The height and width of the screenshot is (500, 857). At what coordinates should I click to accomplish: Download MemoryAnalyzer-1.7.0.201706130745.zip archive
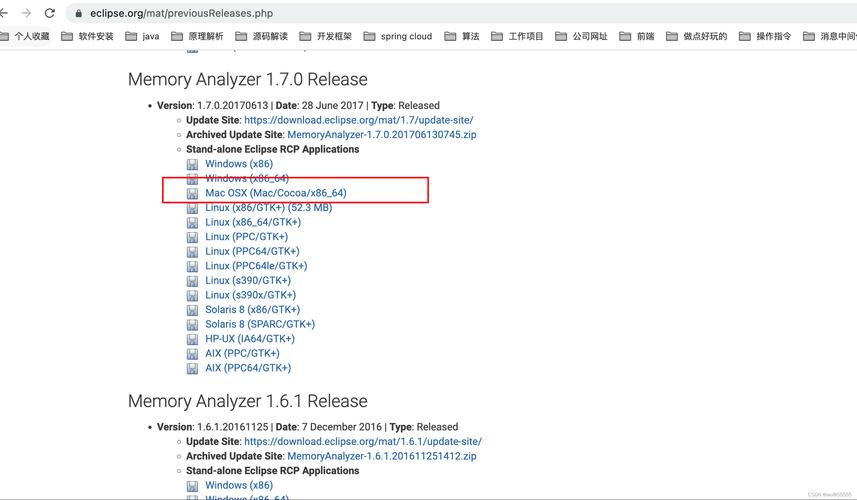[x=381, y=134]
